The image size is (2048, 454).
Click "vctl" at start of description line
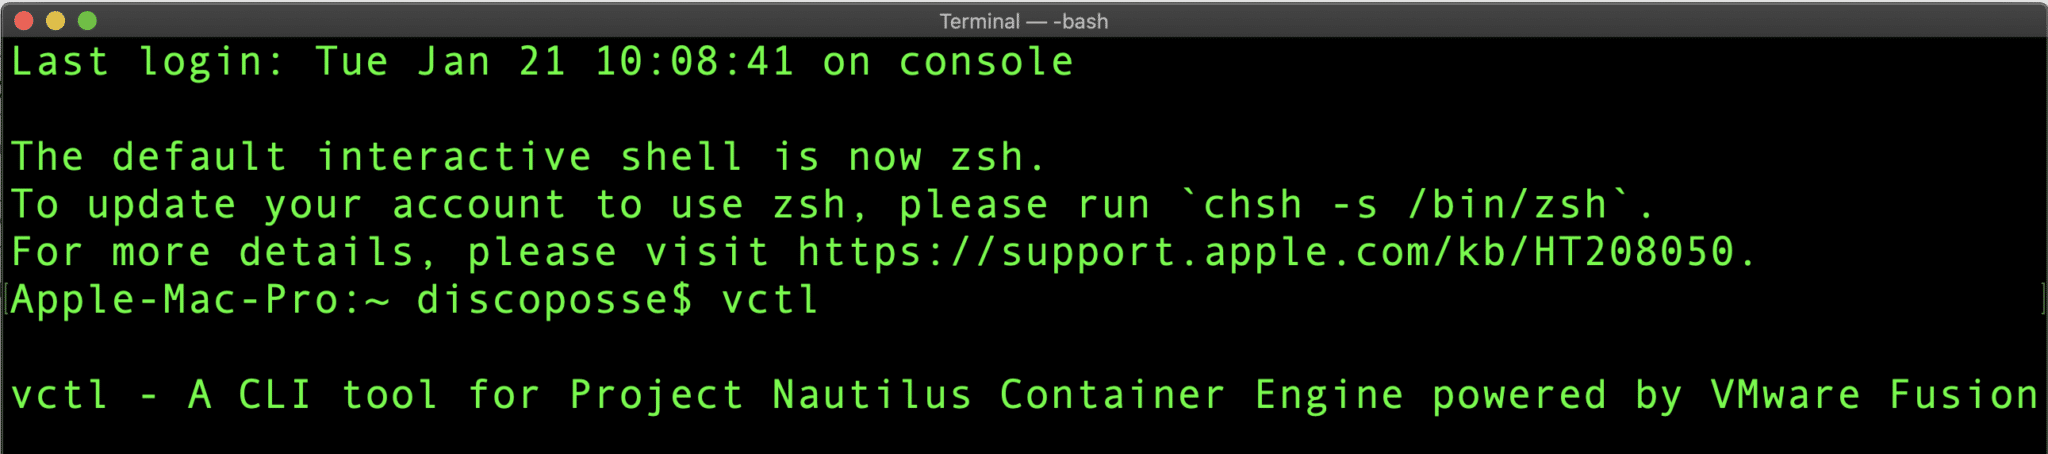(x=59, y=395)
